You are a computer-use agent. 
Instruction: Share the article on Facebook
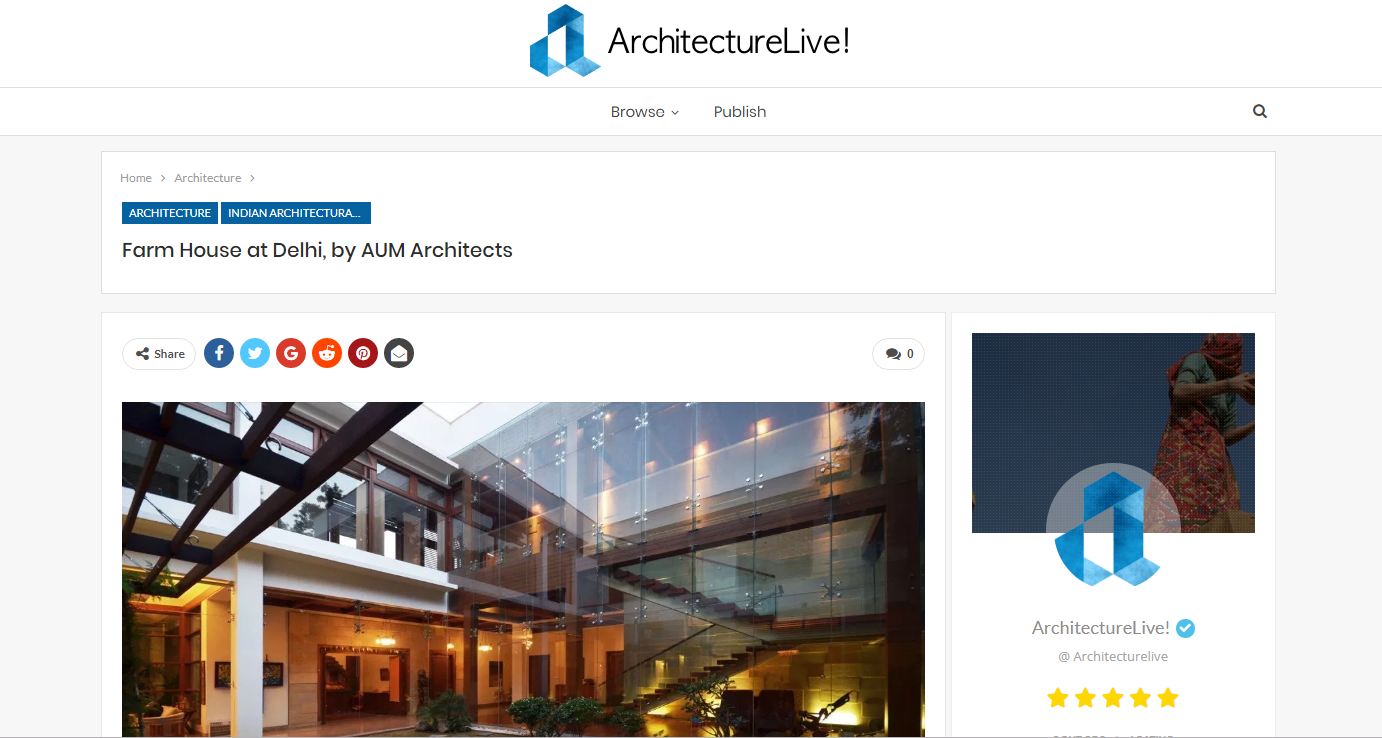(219, 353)
